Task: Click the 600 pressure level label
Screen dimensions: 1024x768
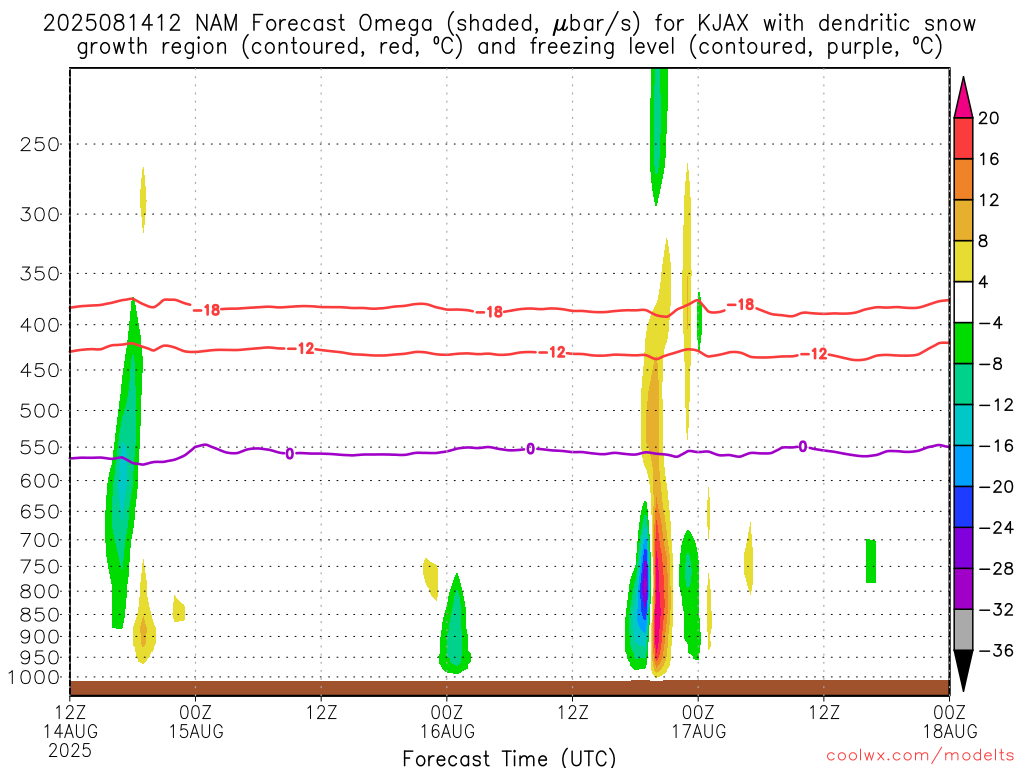Action: tap(40, 481)
